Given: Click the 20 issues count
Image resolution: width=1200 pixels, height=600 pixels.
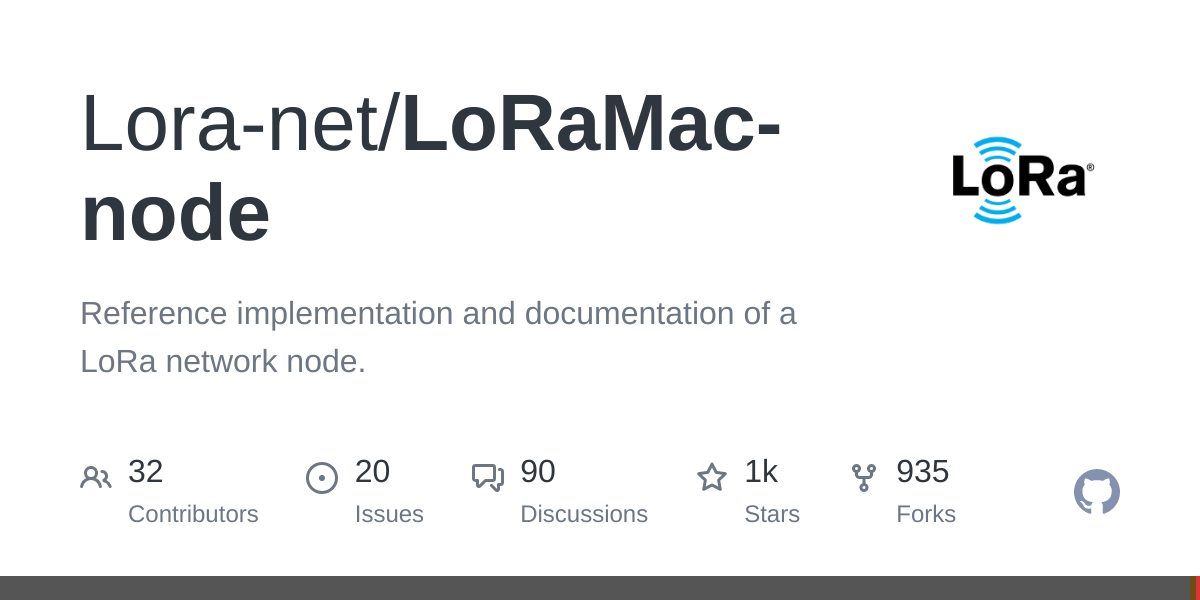Looking at the screenshot, I should (372, 471).
